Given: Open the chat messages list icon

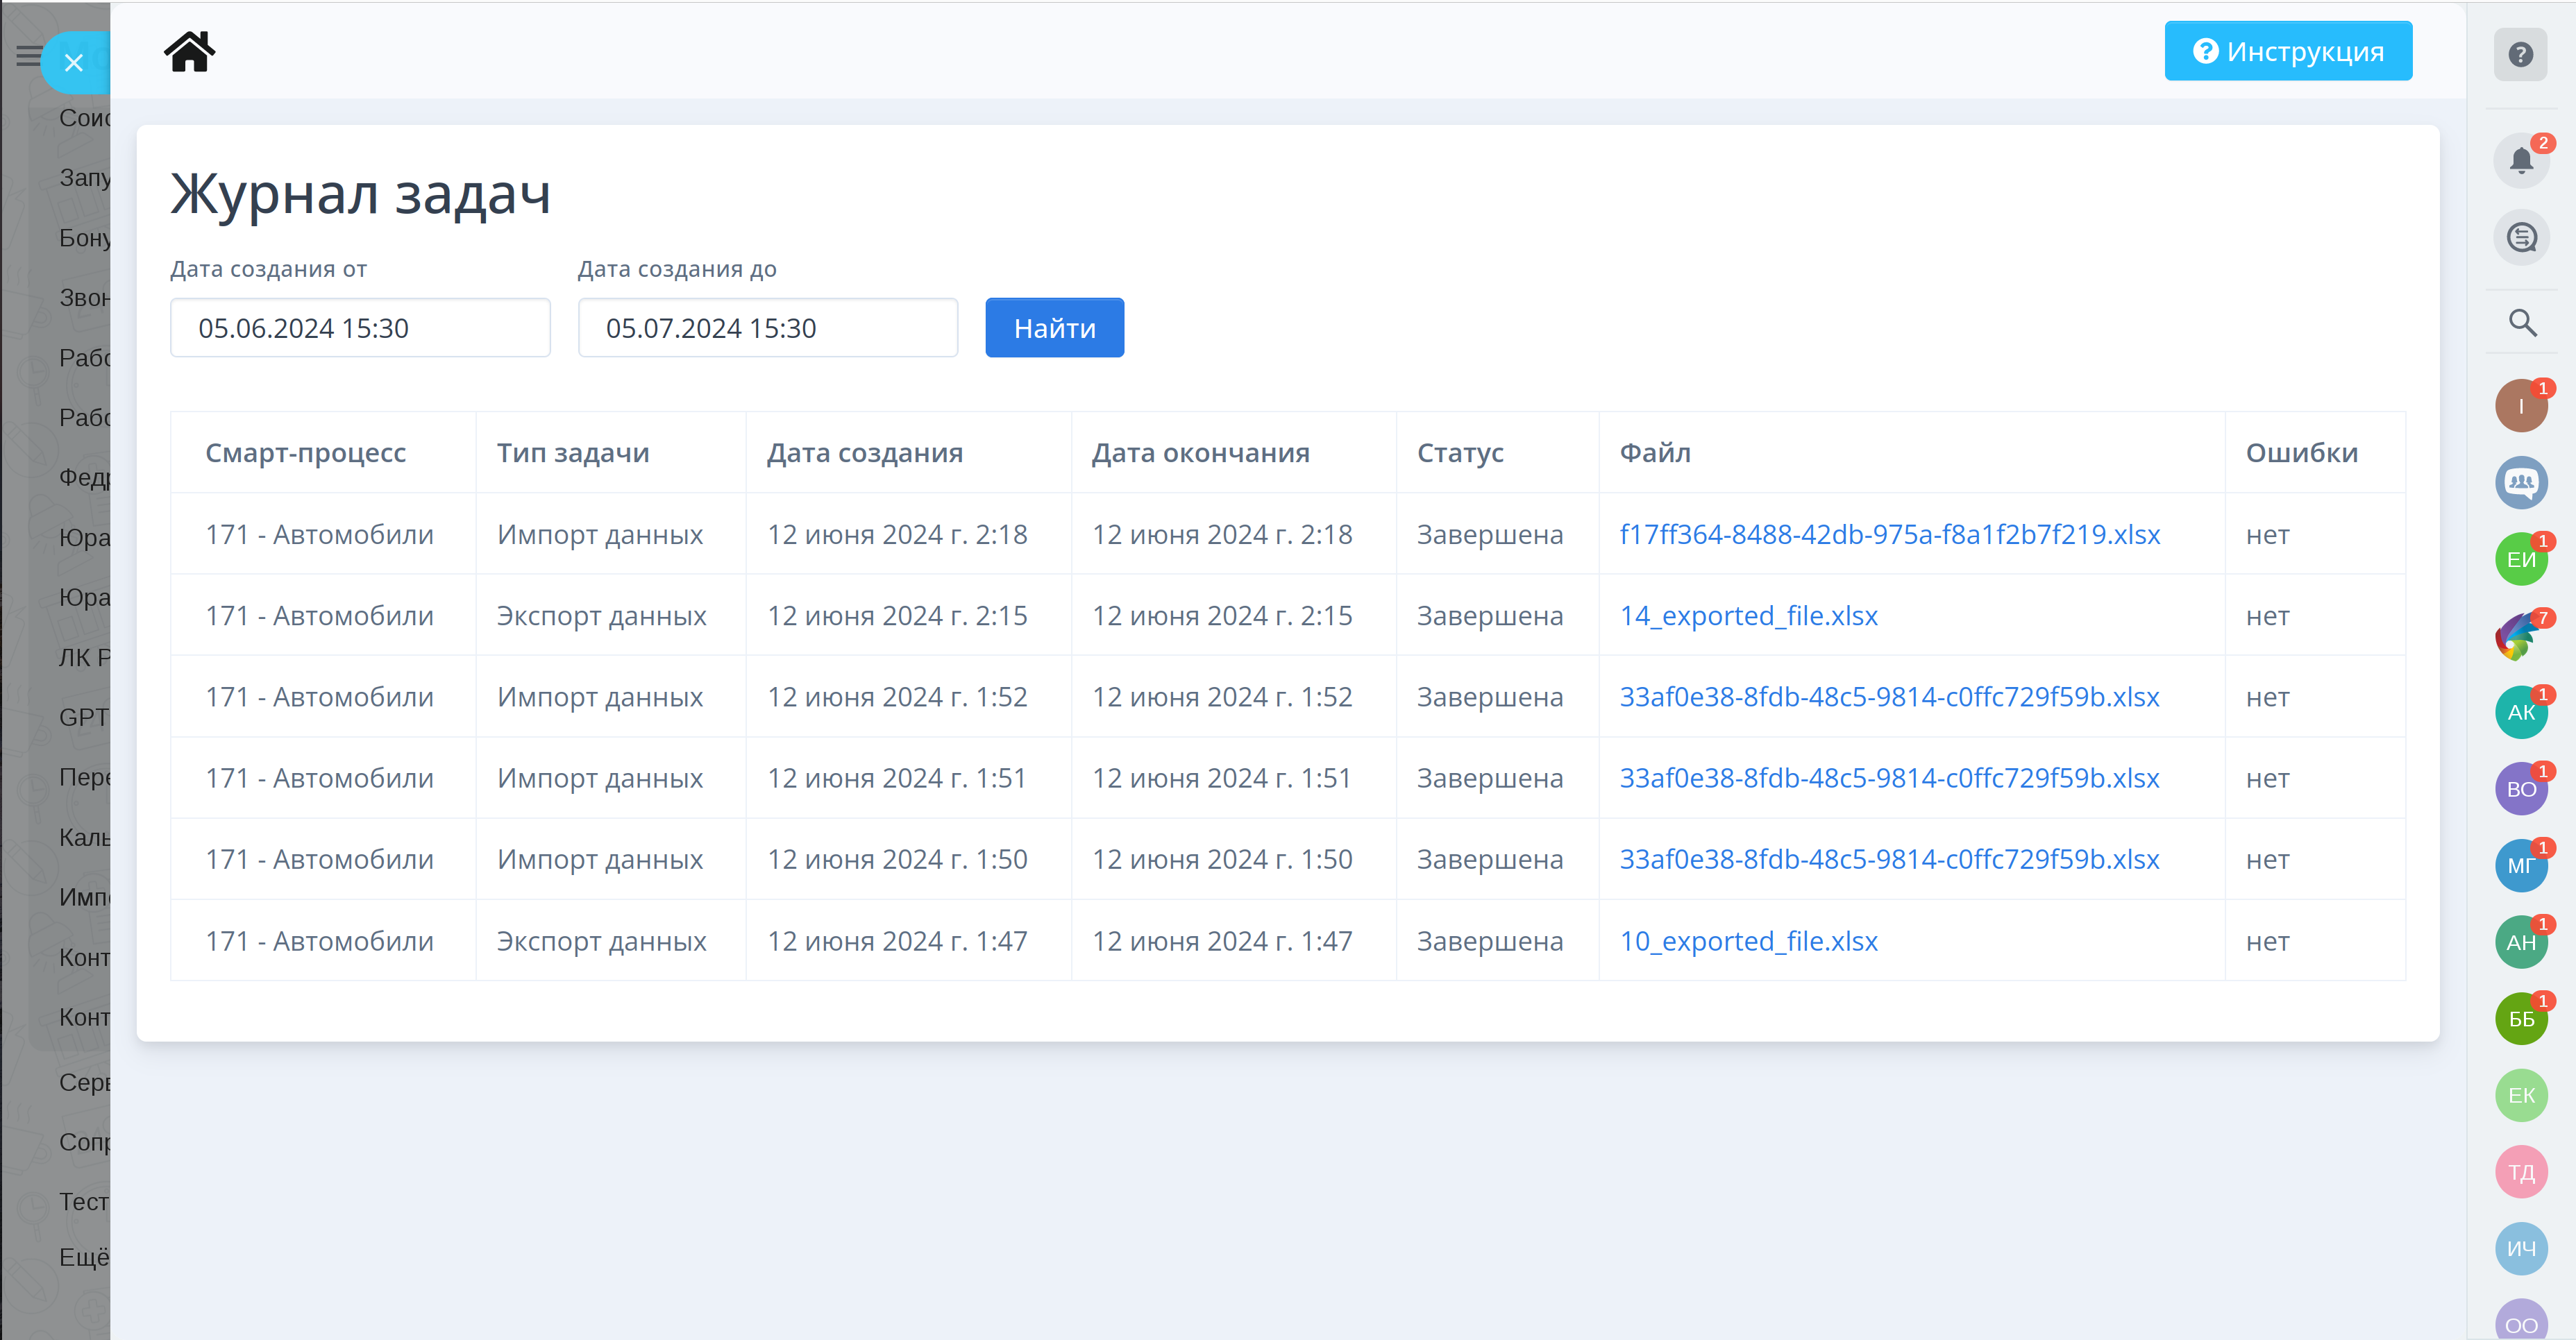Looking at the screenshot, I should coord(2521,238).
